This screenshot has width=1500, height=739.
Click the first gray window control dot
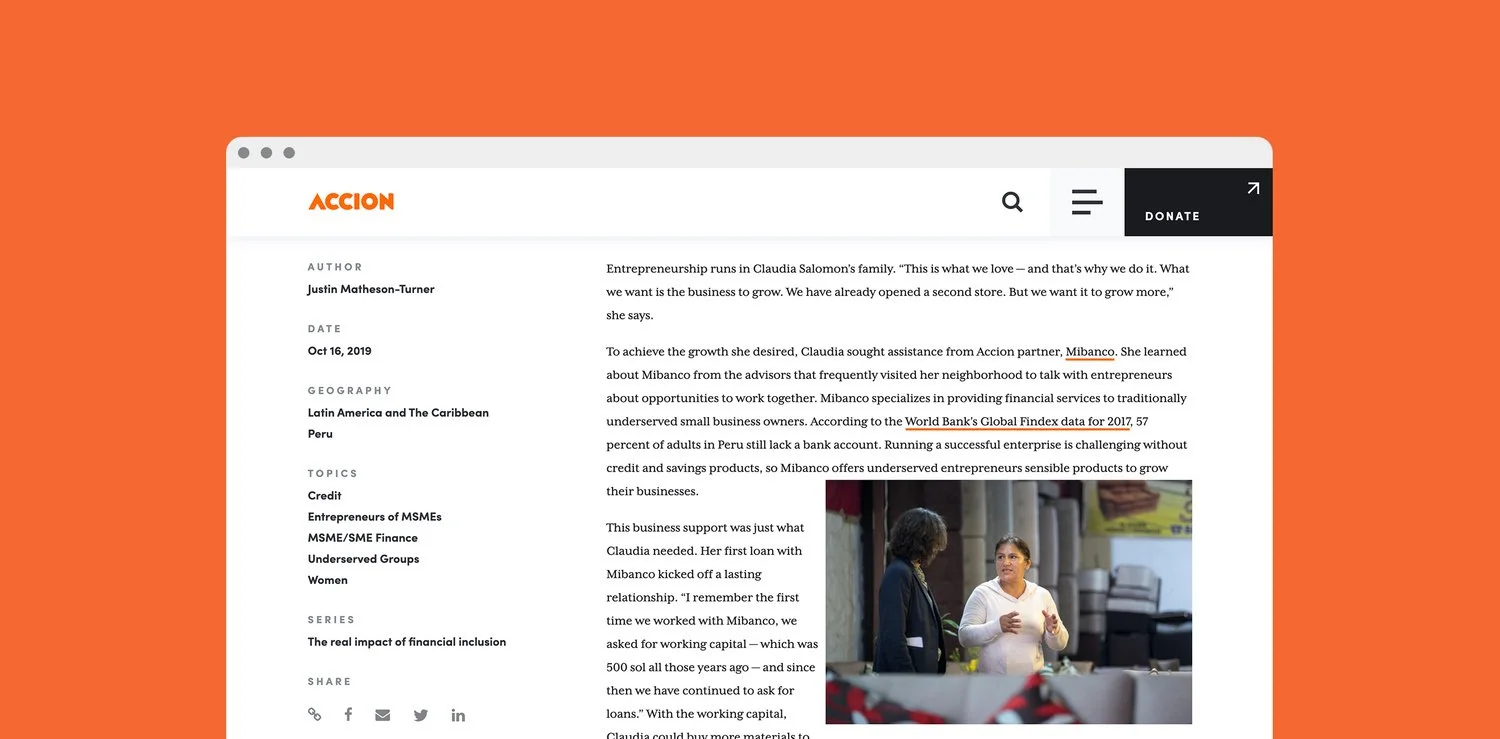point(244,153)
